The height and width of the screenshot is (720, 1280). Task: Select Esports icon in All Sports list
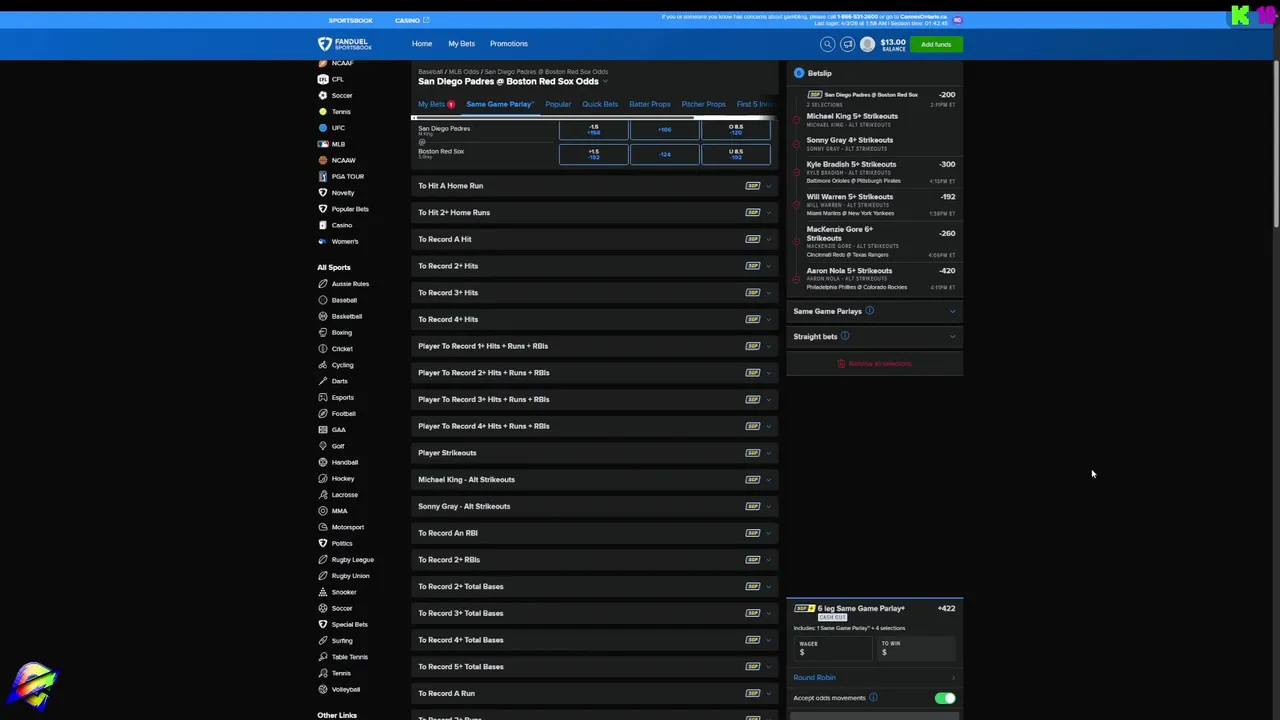323,397
